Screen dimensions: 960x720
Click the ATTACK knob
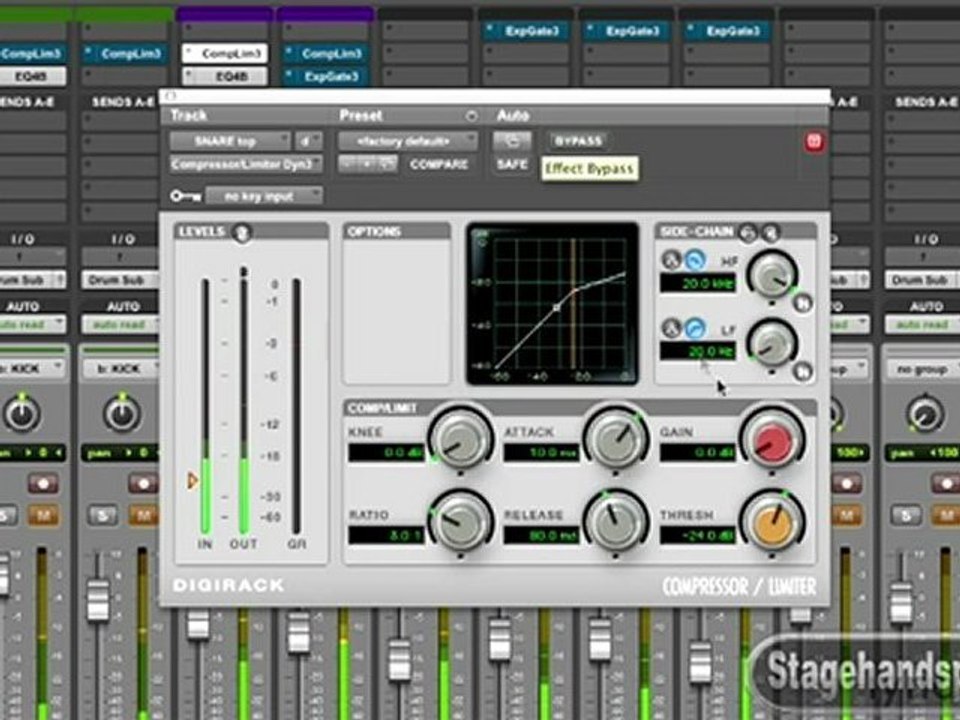click(x=615, y=440)
